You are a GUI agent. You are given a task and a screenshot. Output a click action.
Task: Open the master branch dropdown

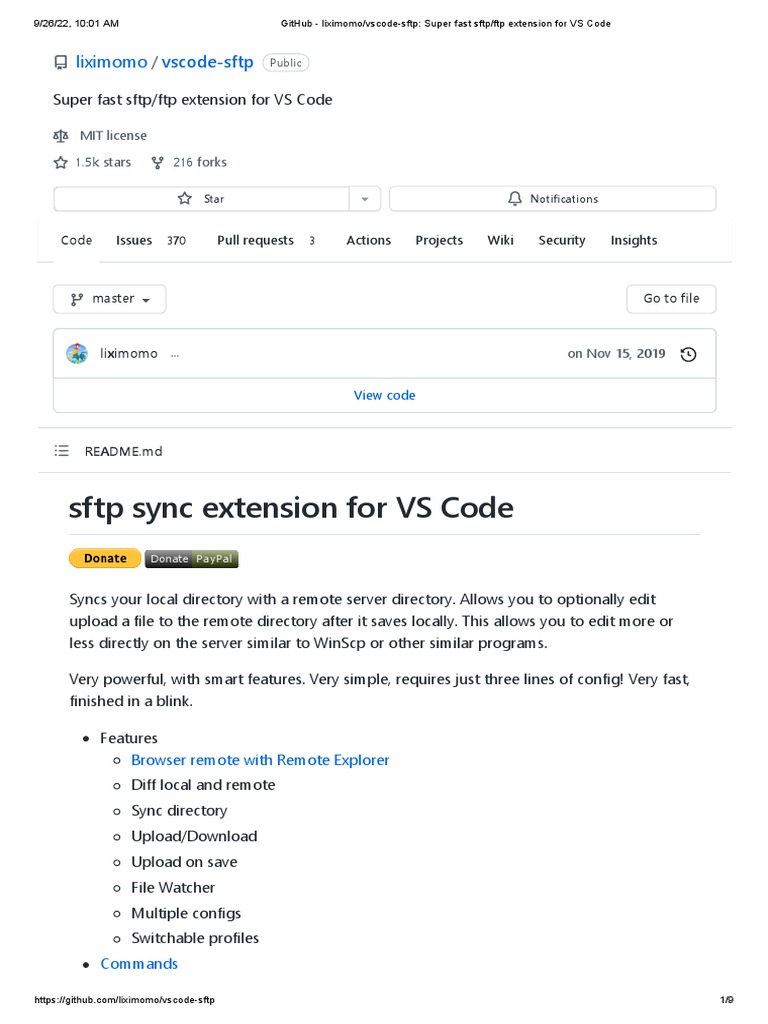[x=110, y=299]
